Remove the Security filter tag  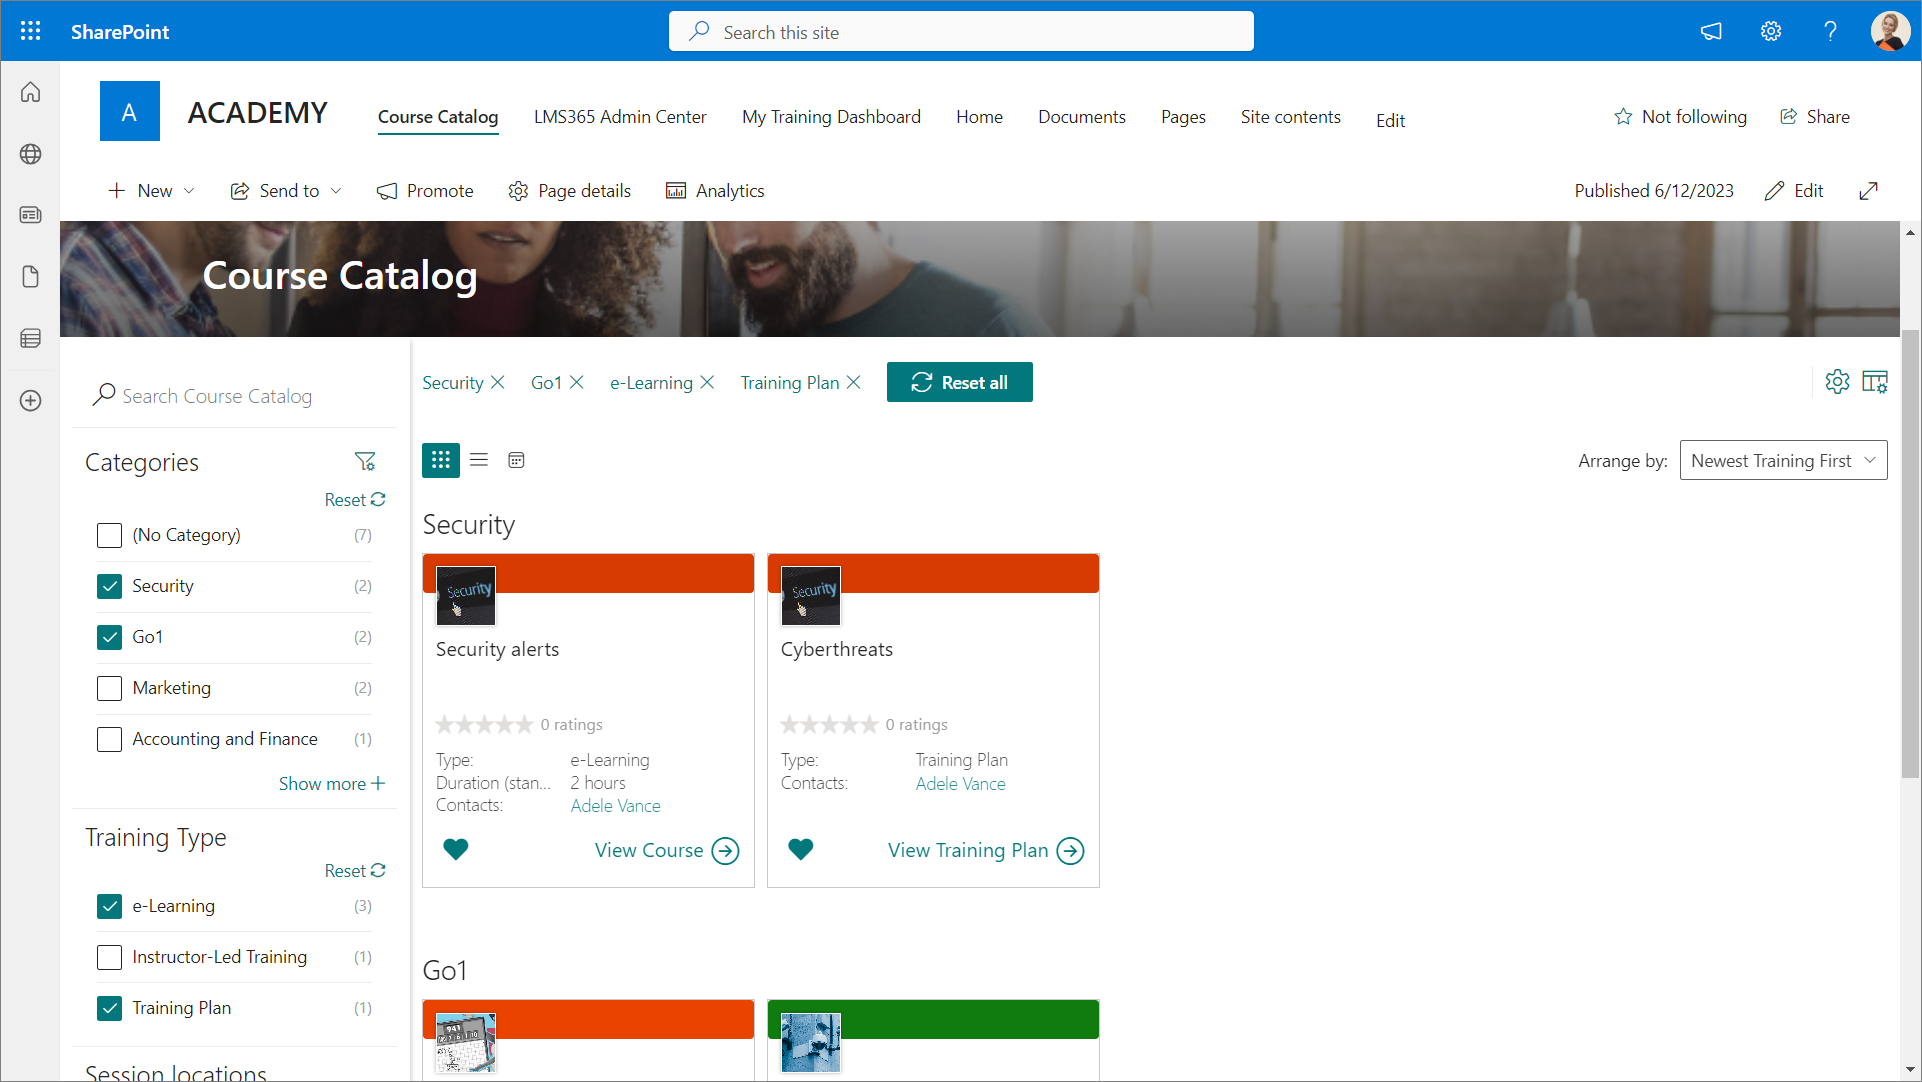point(498,383)
